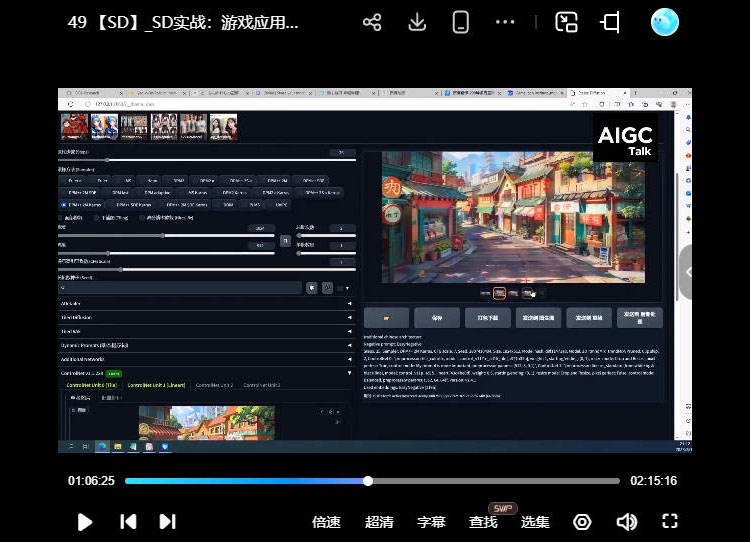Click the share icon in top bar

[x=372, y=22]
